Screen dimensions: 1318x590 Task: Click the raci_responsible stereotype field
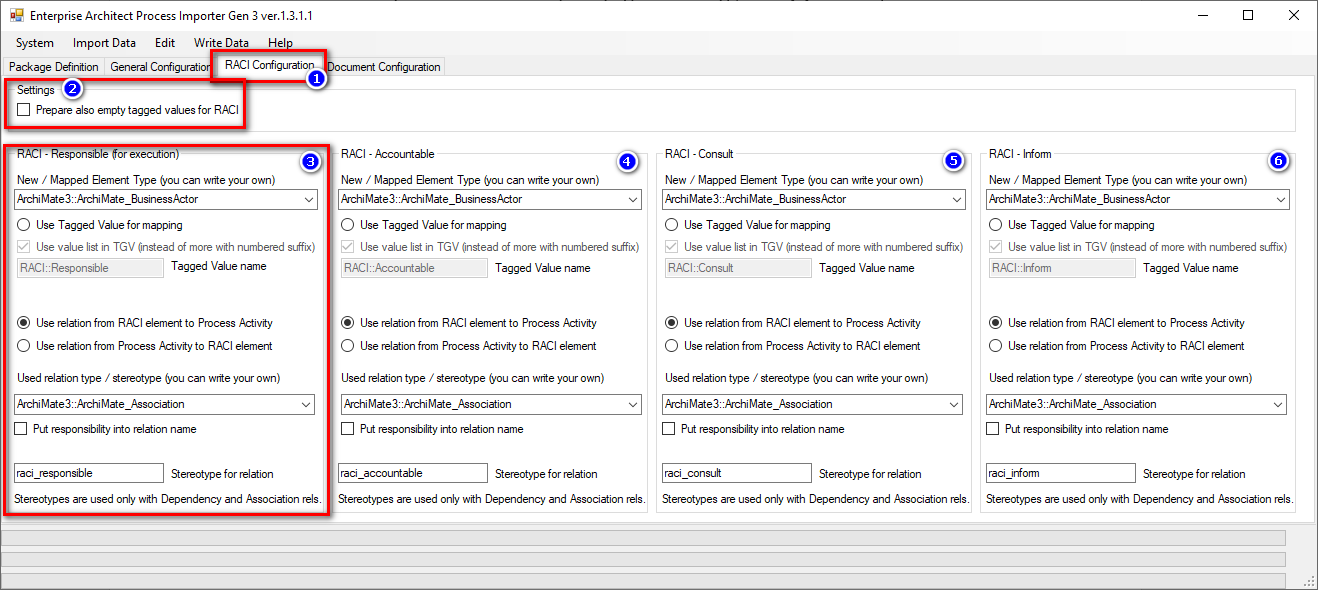tap(88, 473)
